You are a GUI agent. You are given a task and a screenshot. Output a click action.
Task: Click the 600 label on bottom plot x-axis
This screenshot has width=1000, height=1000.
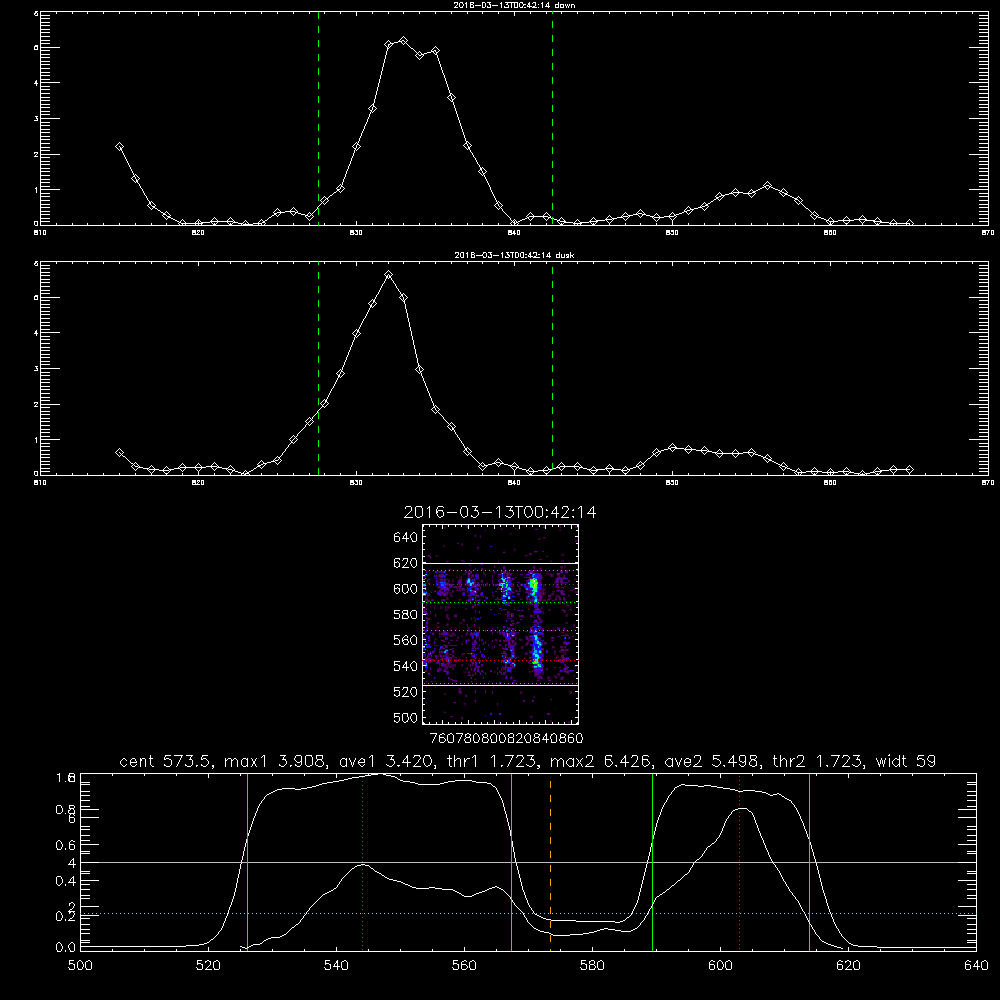click(x=720, y=966)
